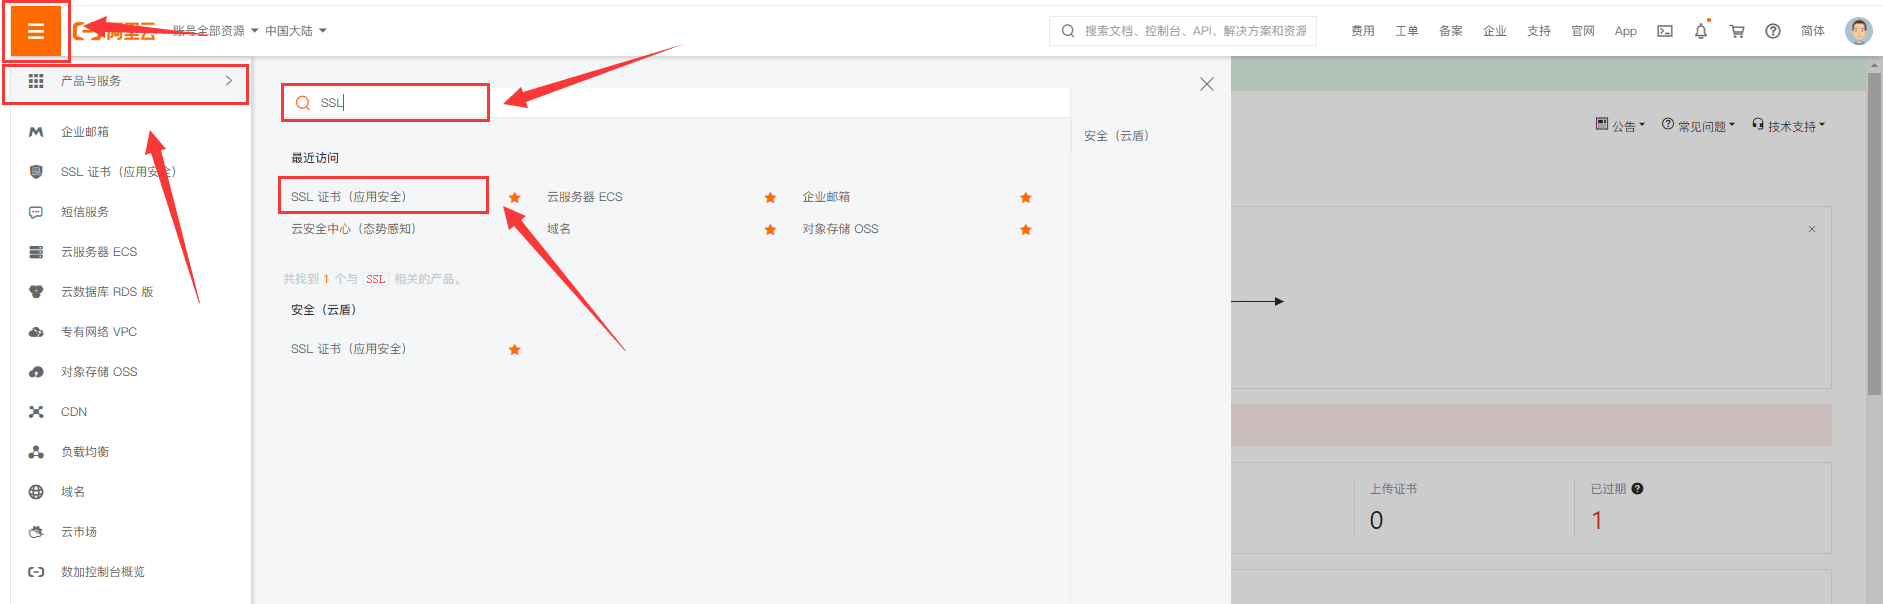Open 云安全中心（态势感知）link
Image resolution: width=1883 pixels, height=604 pixels.
click(353, 229)
